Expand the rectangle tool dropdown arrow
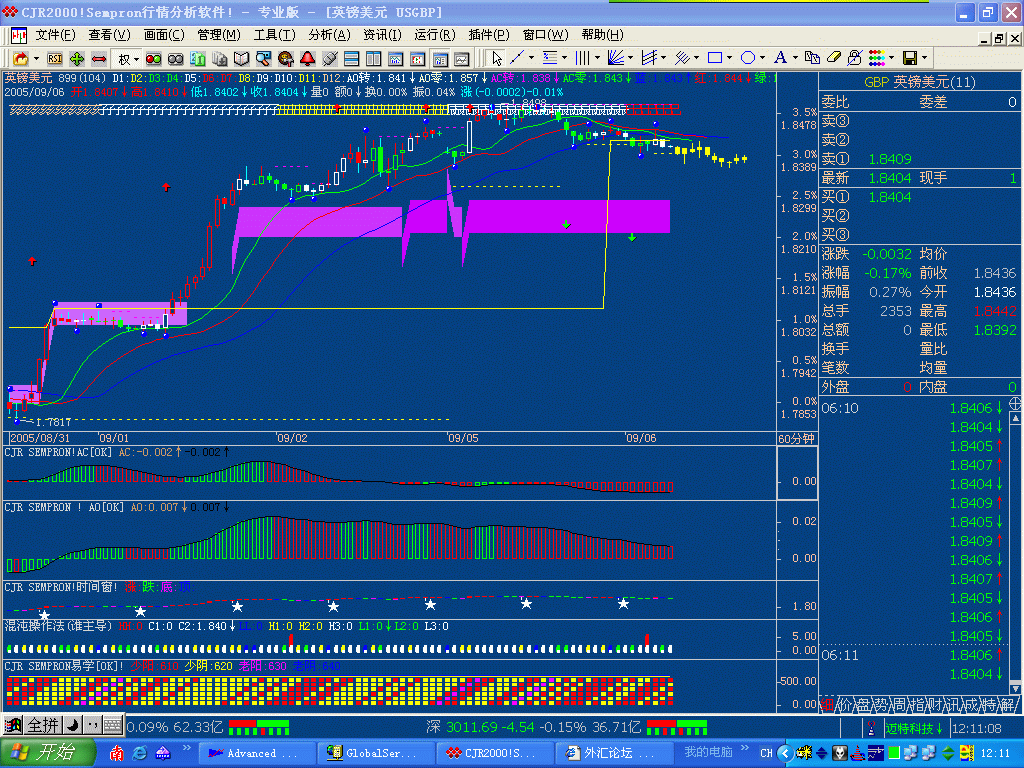Viewport: 1024px width, 768px height. point(729,59)
